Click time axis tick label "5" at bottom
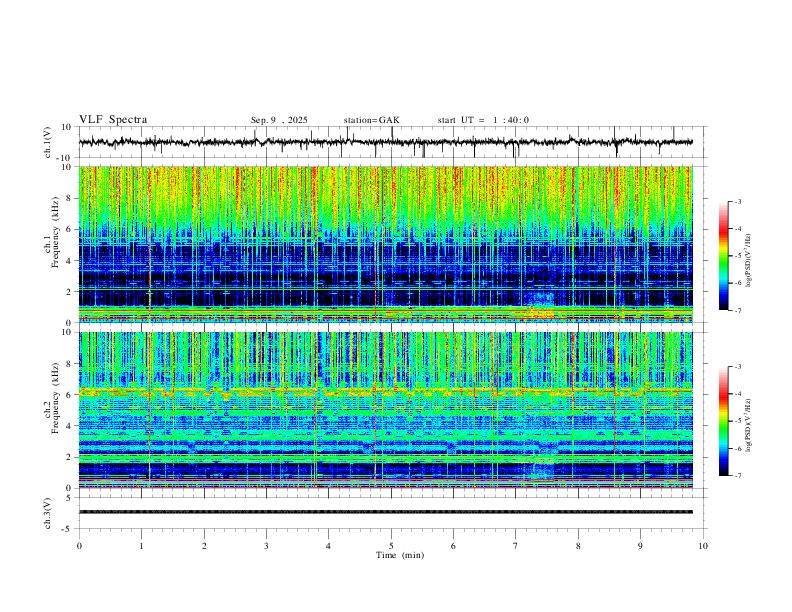 pos(391,546)
